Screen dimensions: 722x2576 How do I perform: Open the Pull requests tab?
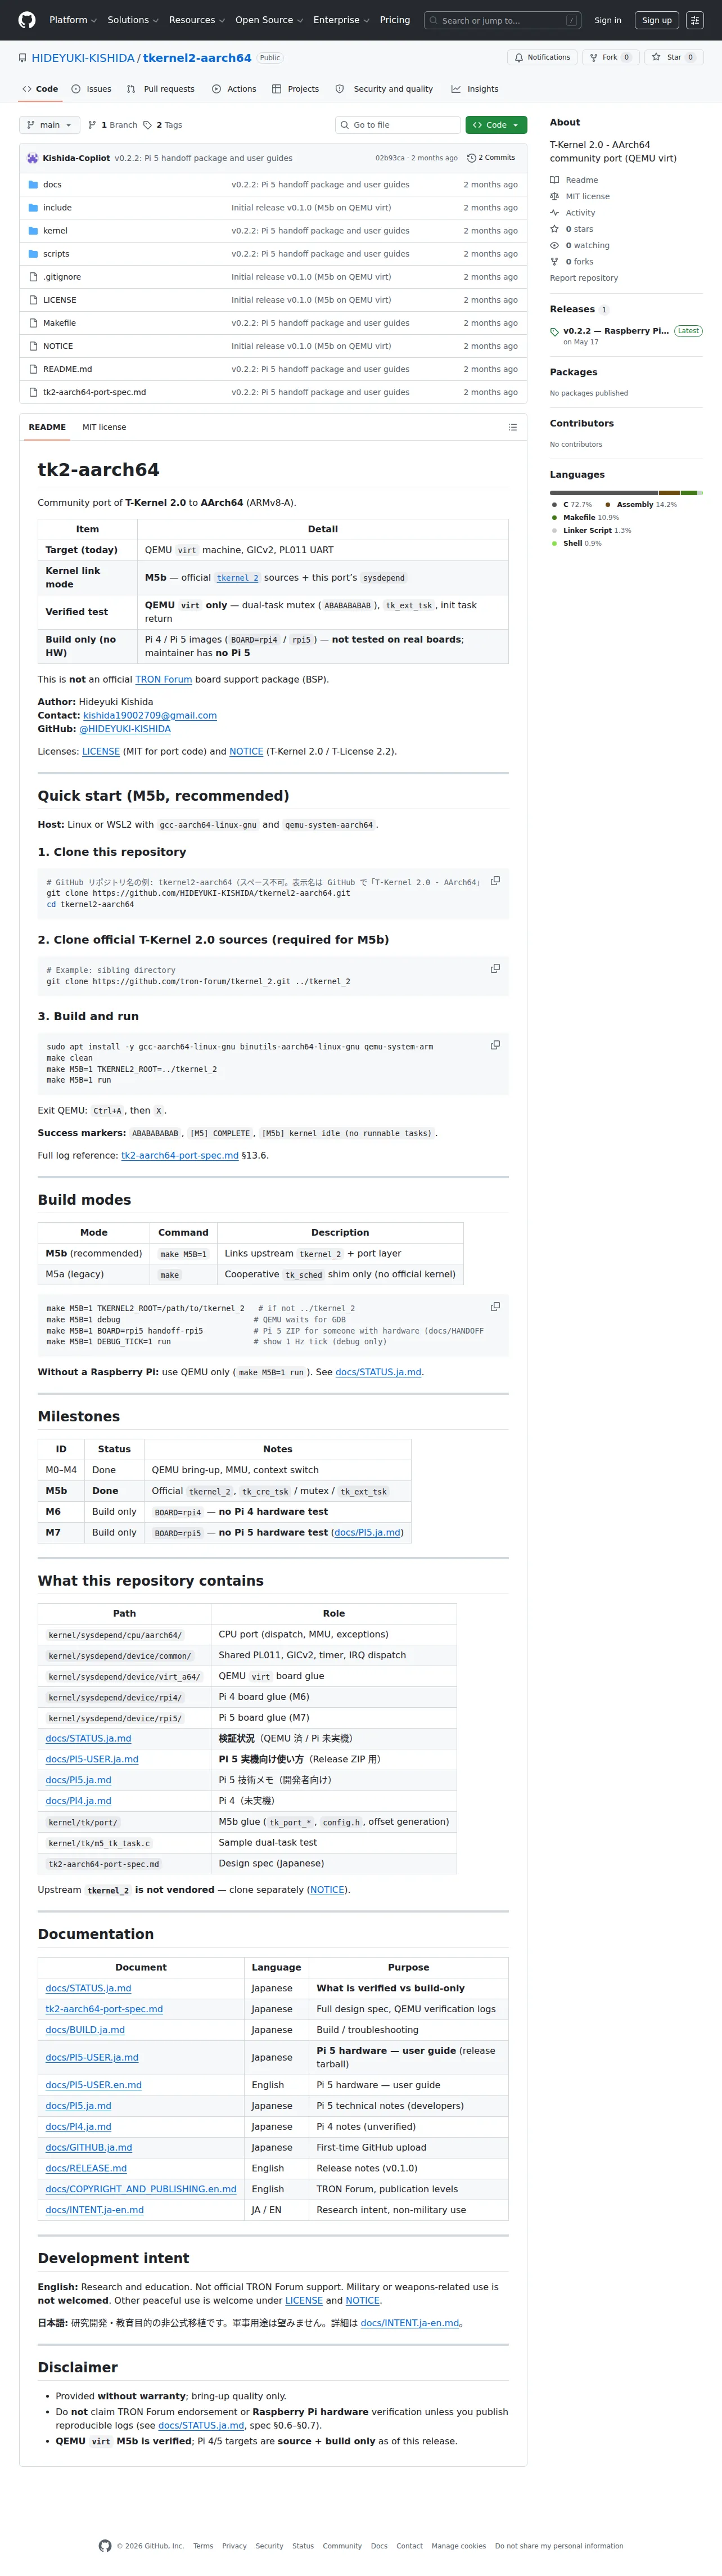coord(161,89)
